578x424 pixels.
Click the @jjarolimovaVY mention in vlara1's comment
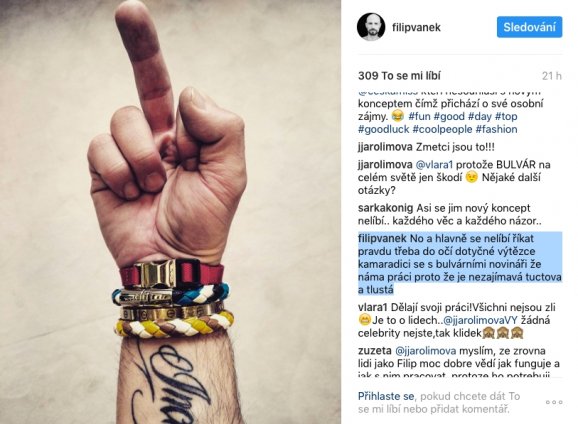pos(480,320)
